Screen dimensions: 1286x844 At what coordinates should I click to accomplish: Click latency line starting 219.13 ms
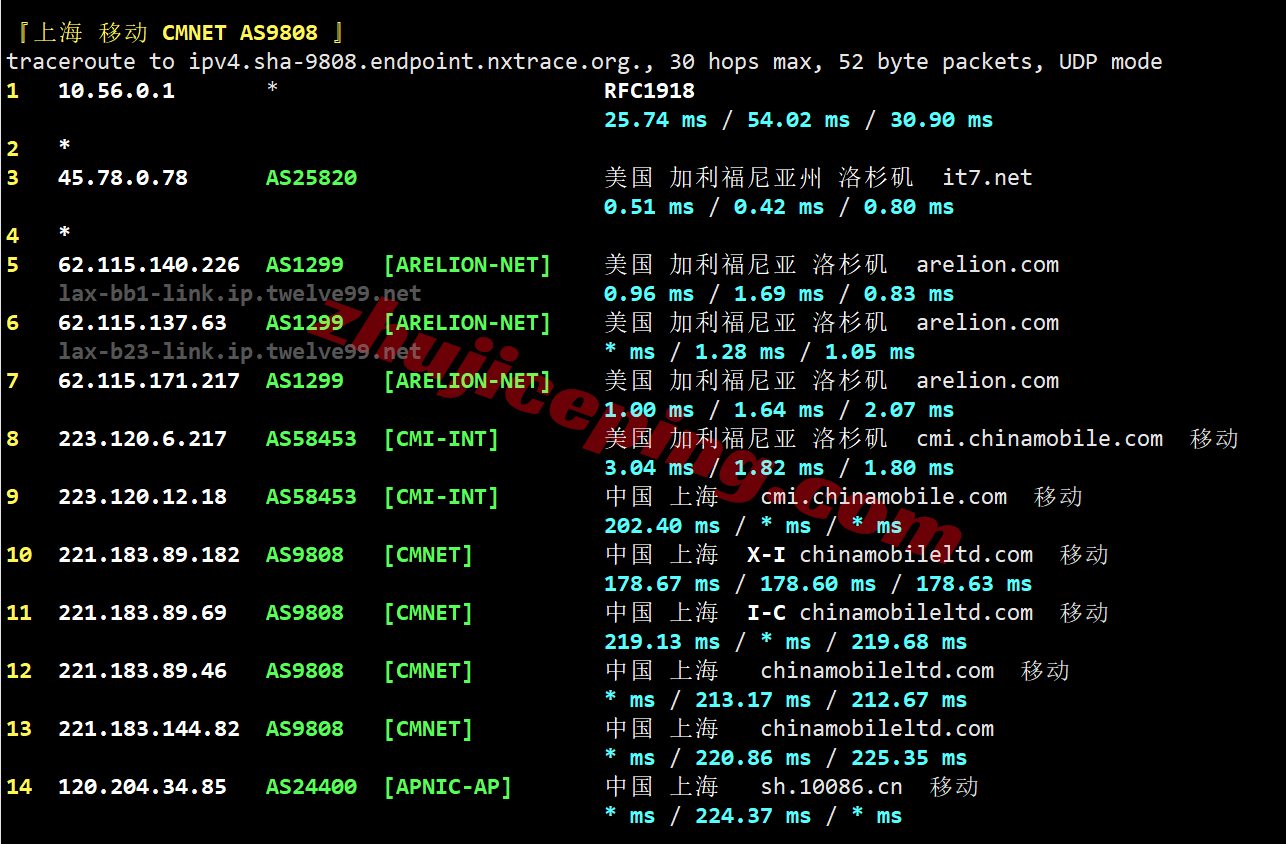pos(786,642)
